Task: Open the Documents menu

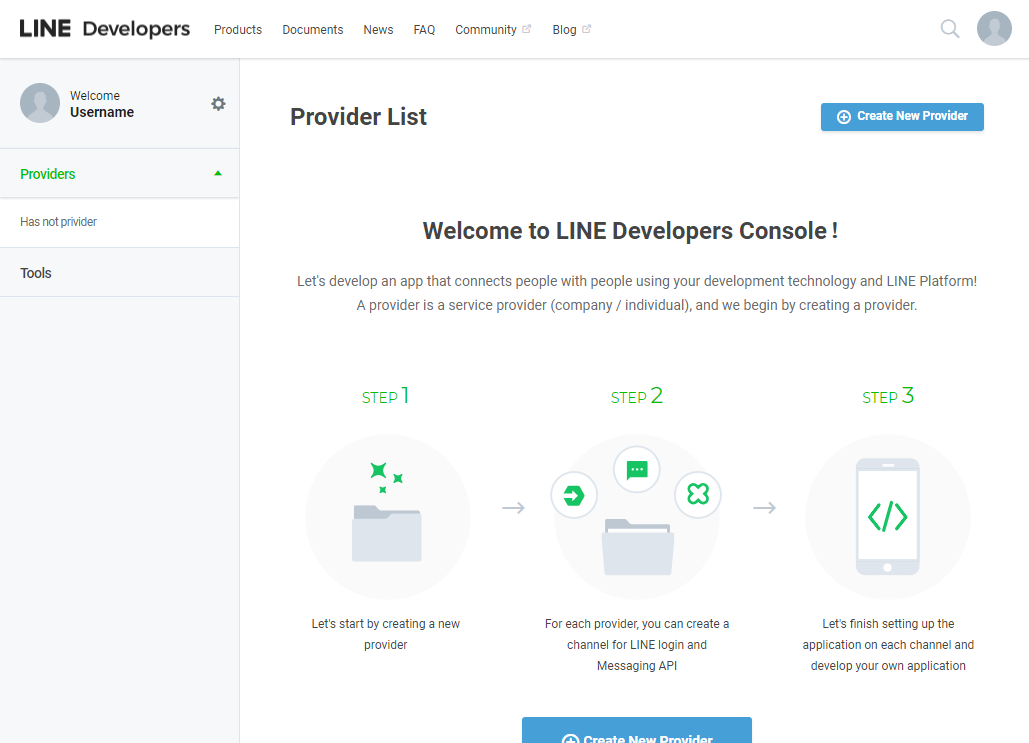Action: point(312,29)
